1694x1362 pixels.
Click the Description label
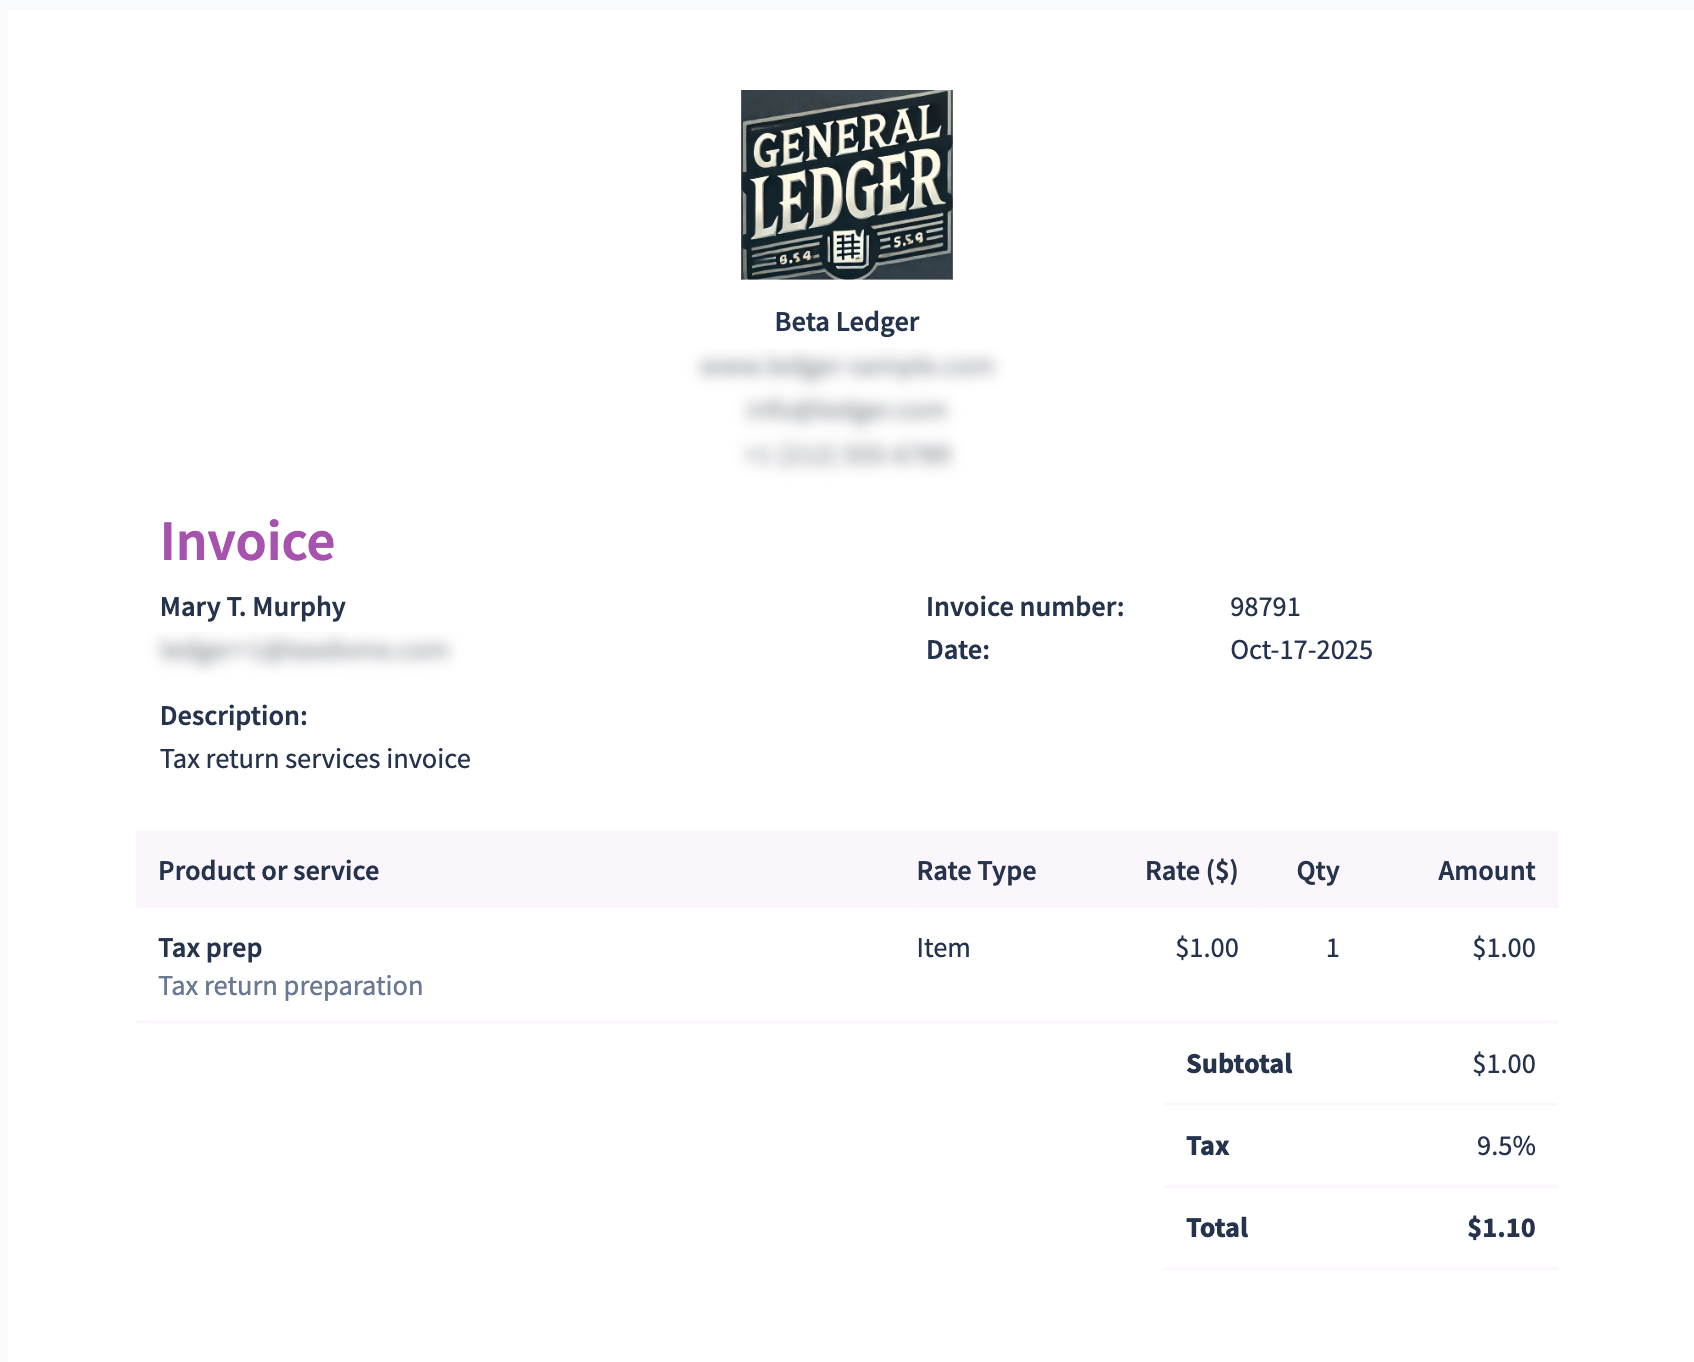(233, 716)
